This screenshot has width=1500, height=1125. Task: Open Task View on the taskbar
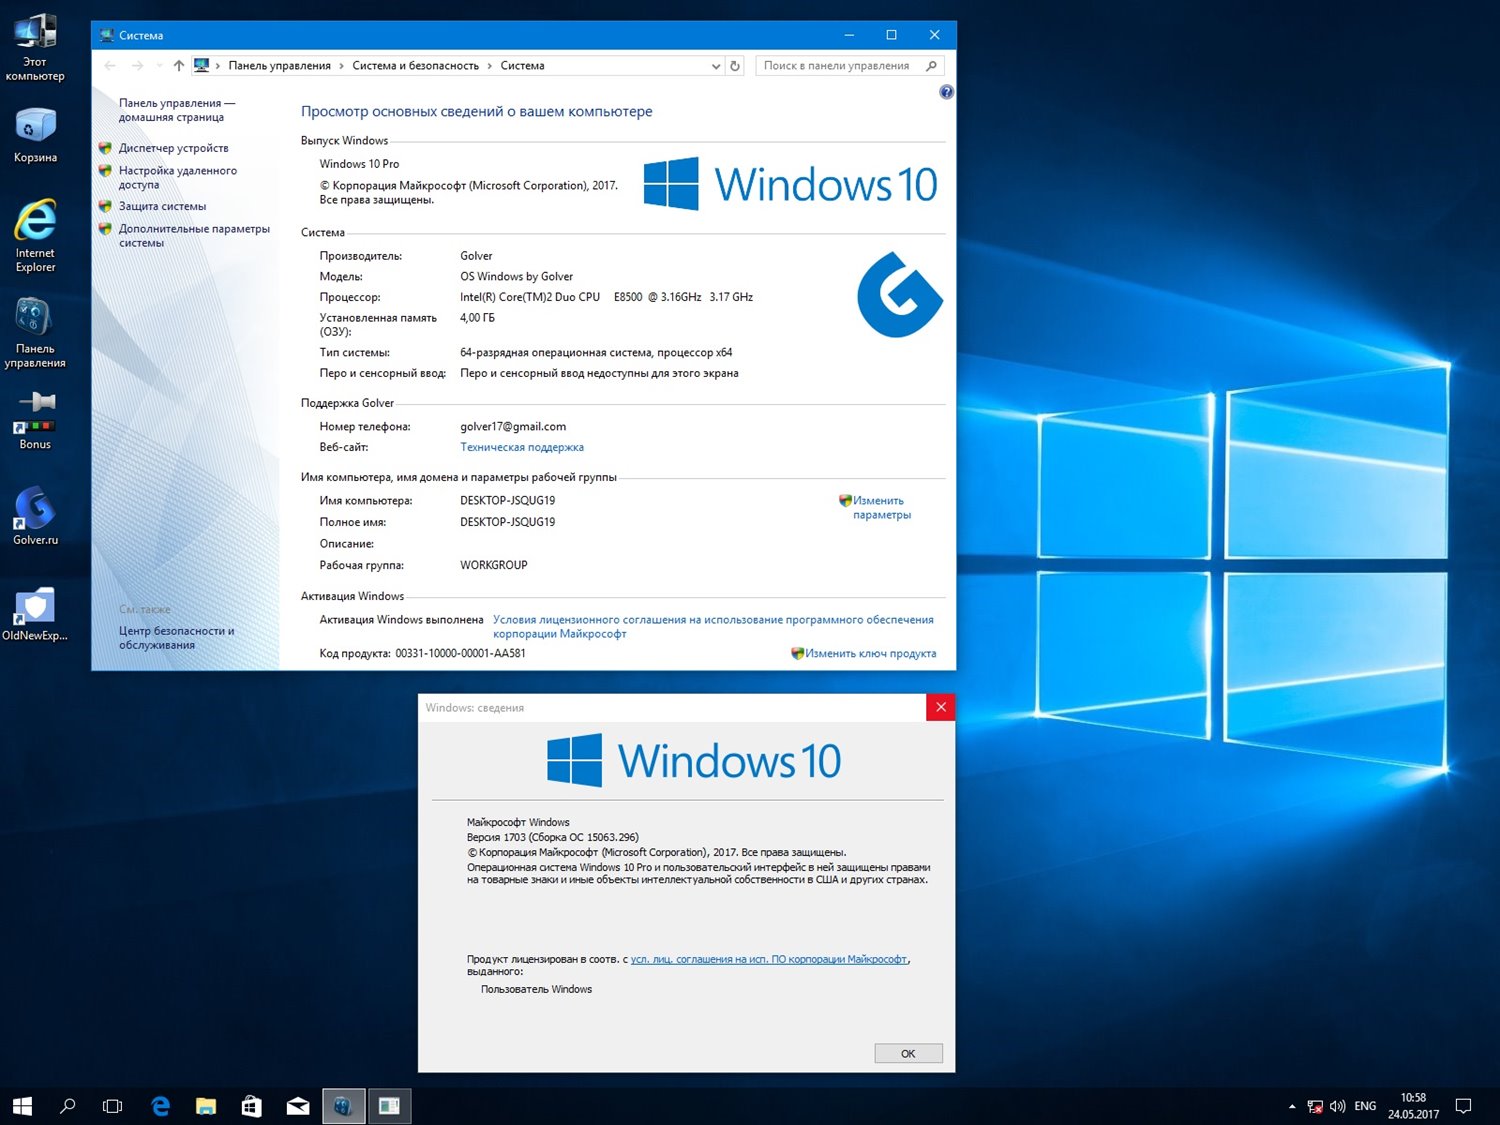(x=113, y=1106)
